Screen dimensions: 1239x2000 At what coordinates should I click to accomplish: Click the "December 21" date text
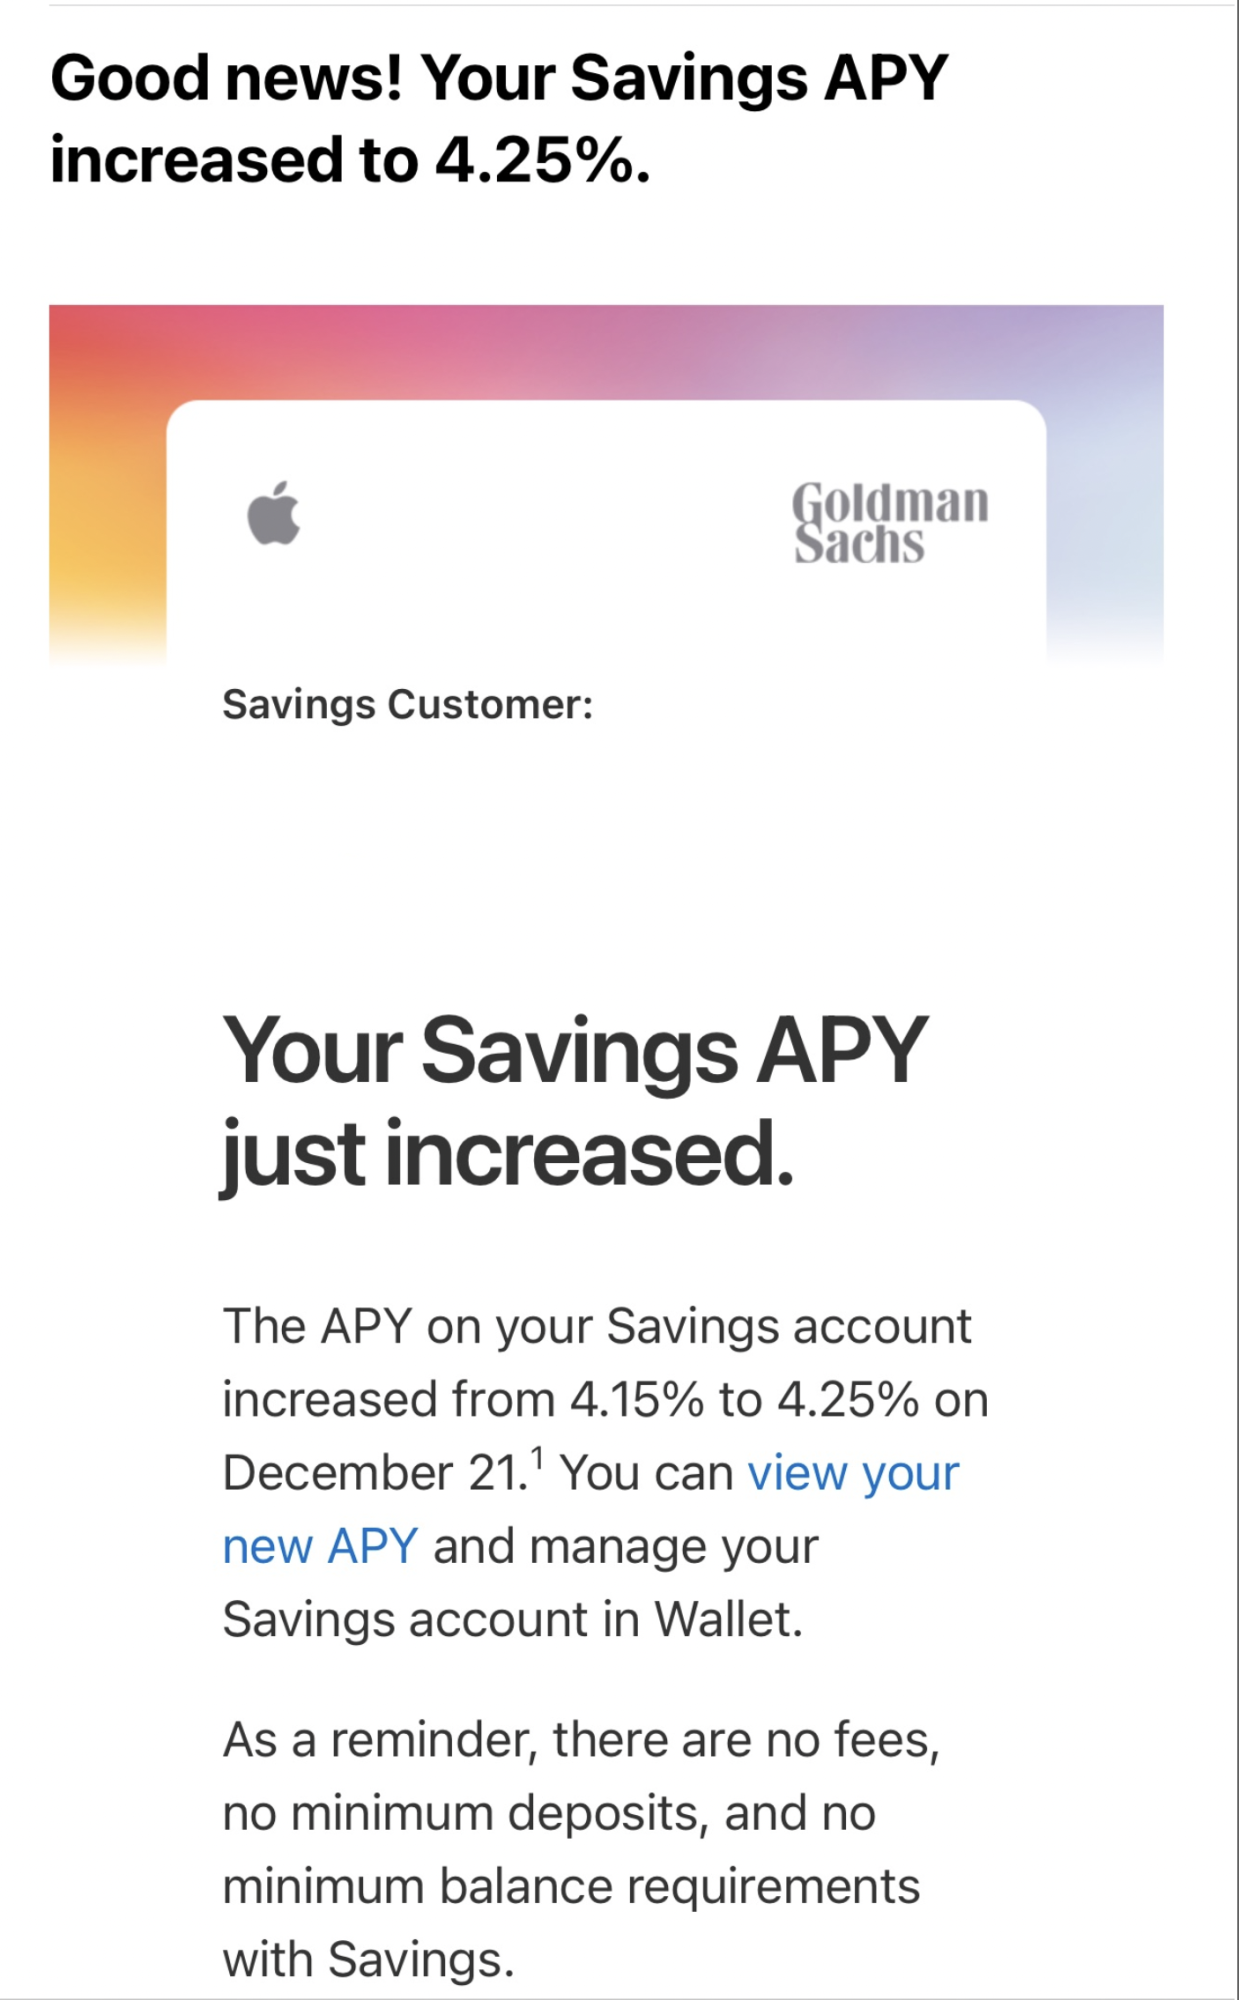(375, 1473)
